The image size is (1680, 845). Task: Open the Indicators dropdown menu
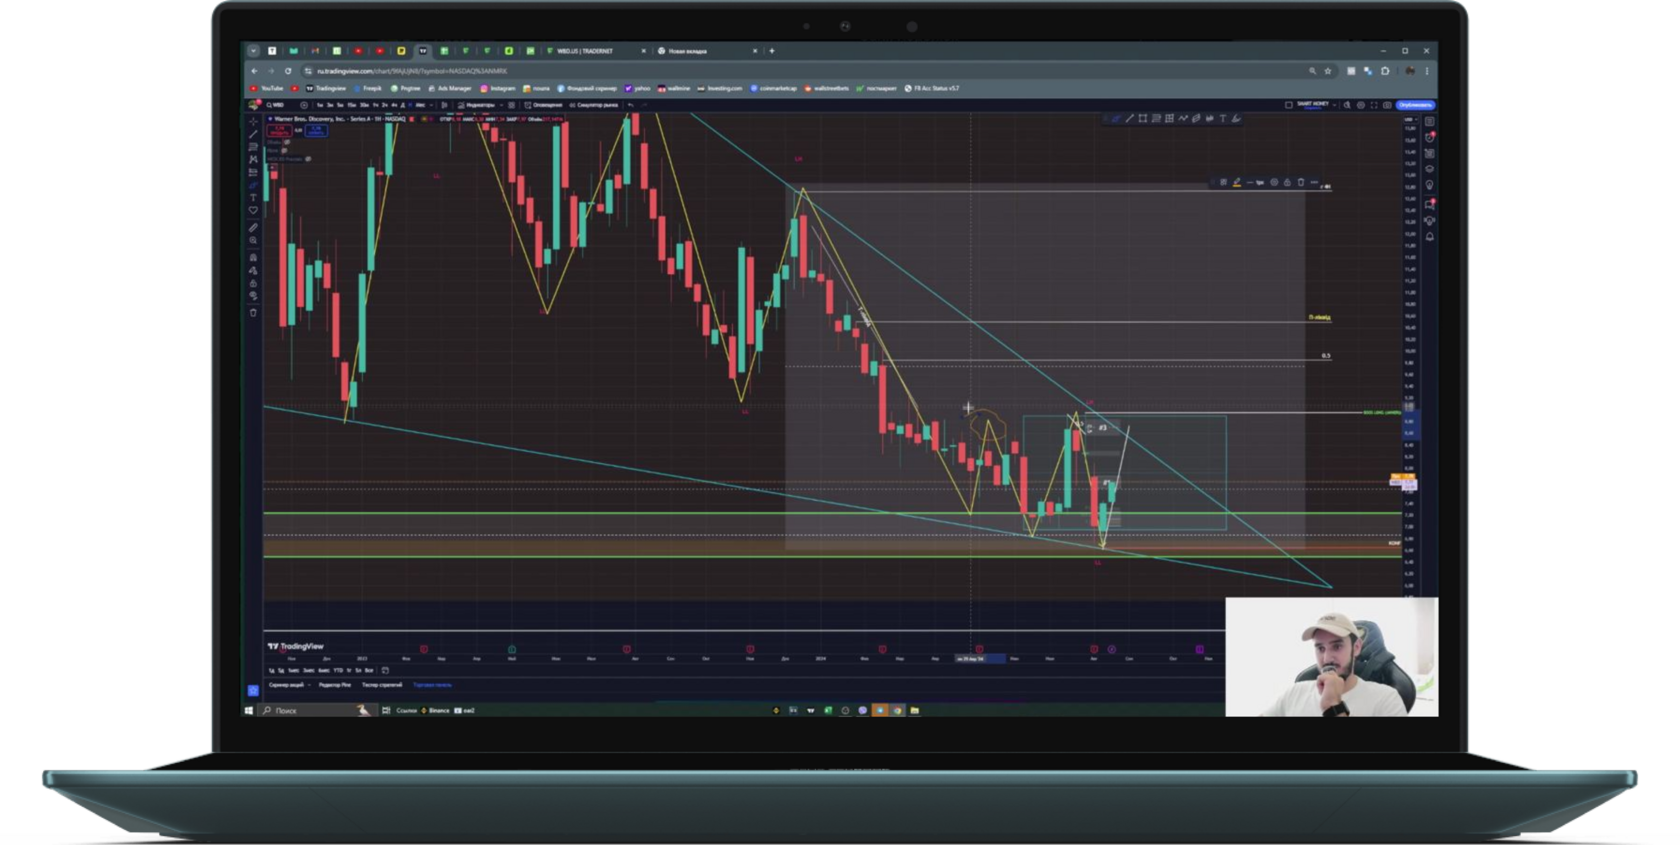pos(480,105)
